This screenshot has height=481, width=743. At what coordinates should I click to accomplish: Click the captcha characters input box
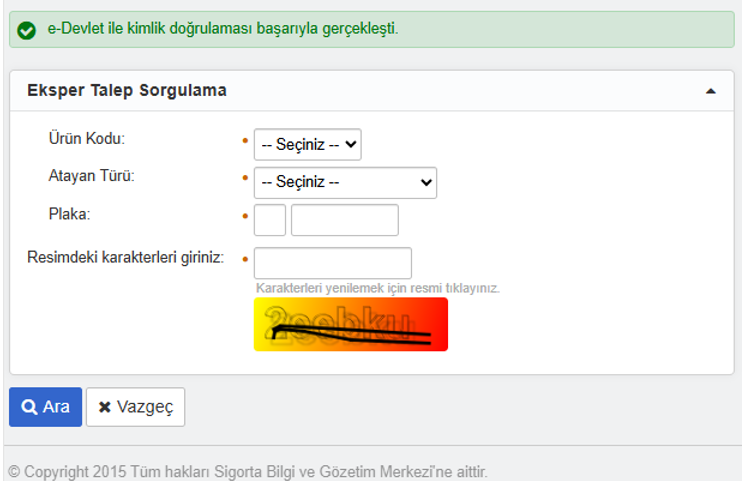[333, 263]
